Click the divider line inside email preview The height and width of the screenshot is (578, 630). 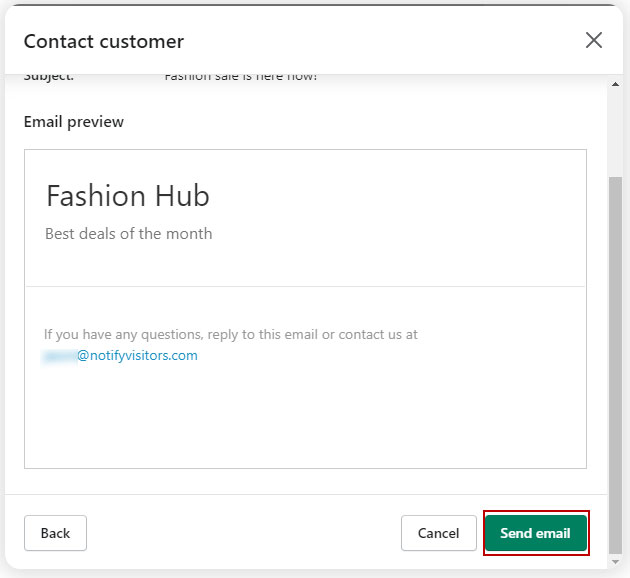[x=305, y=287]
